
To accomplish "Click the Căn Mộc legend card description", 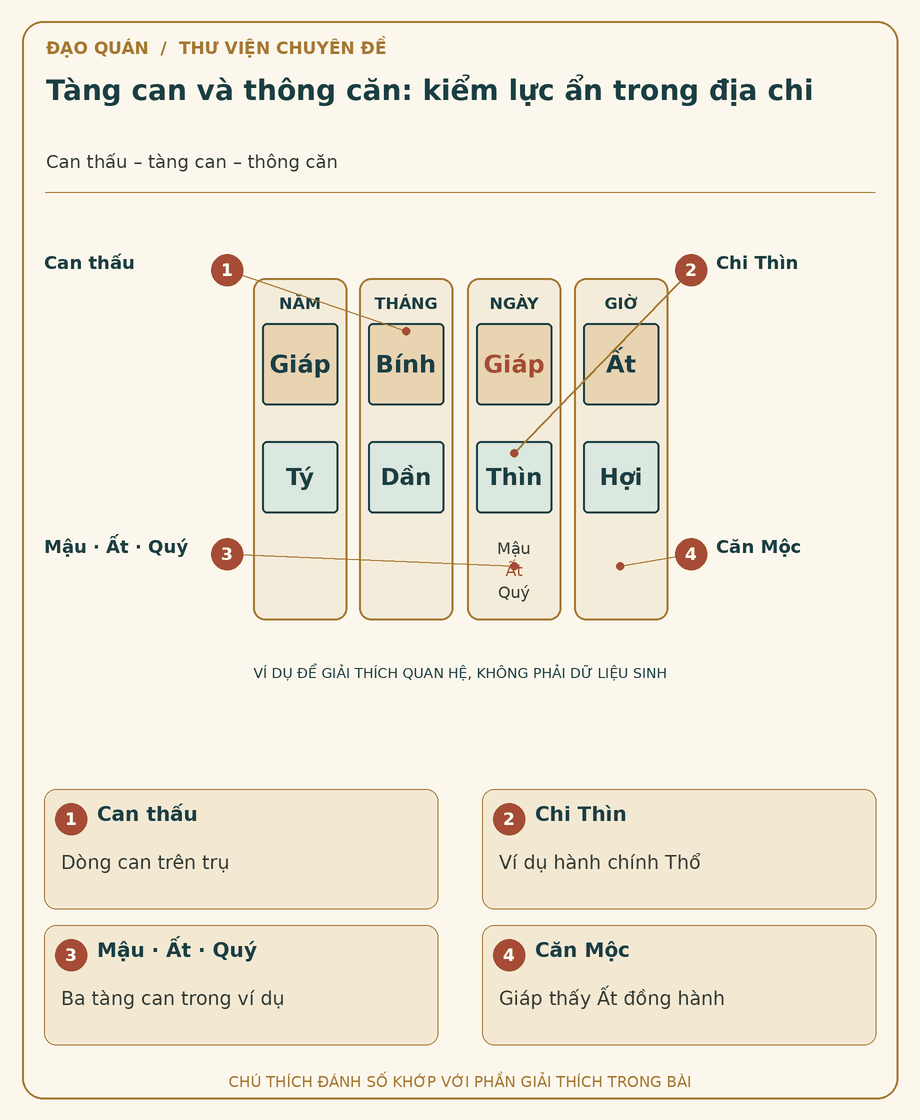I will [x=611, y=998].
